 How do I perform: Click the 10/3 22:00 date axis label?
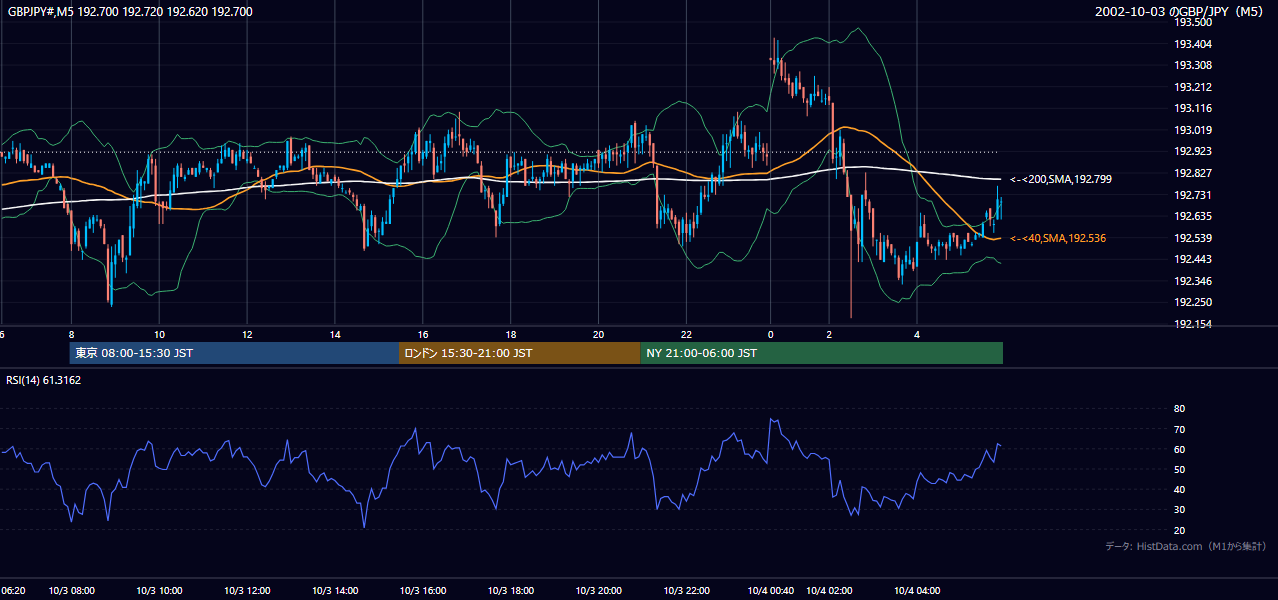pos(687,590)
